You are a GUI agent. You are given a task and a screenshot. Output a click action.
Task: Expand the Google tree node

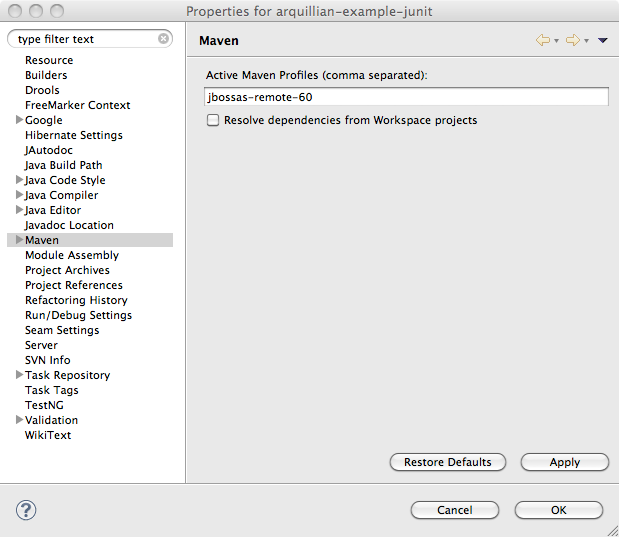coord(19,120)
